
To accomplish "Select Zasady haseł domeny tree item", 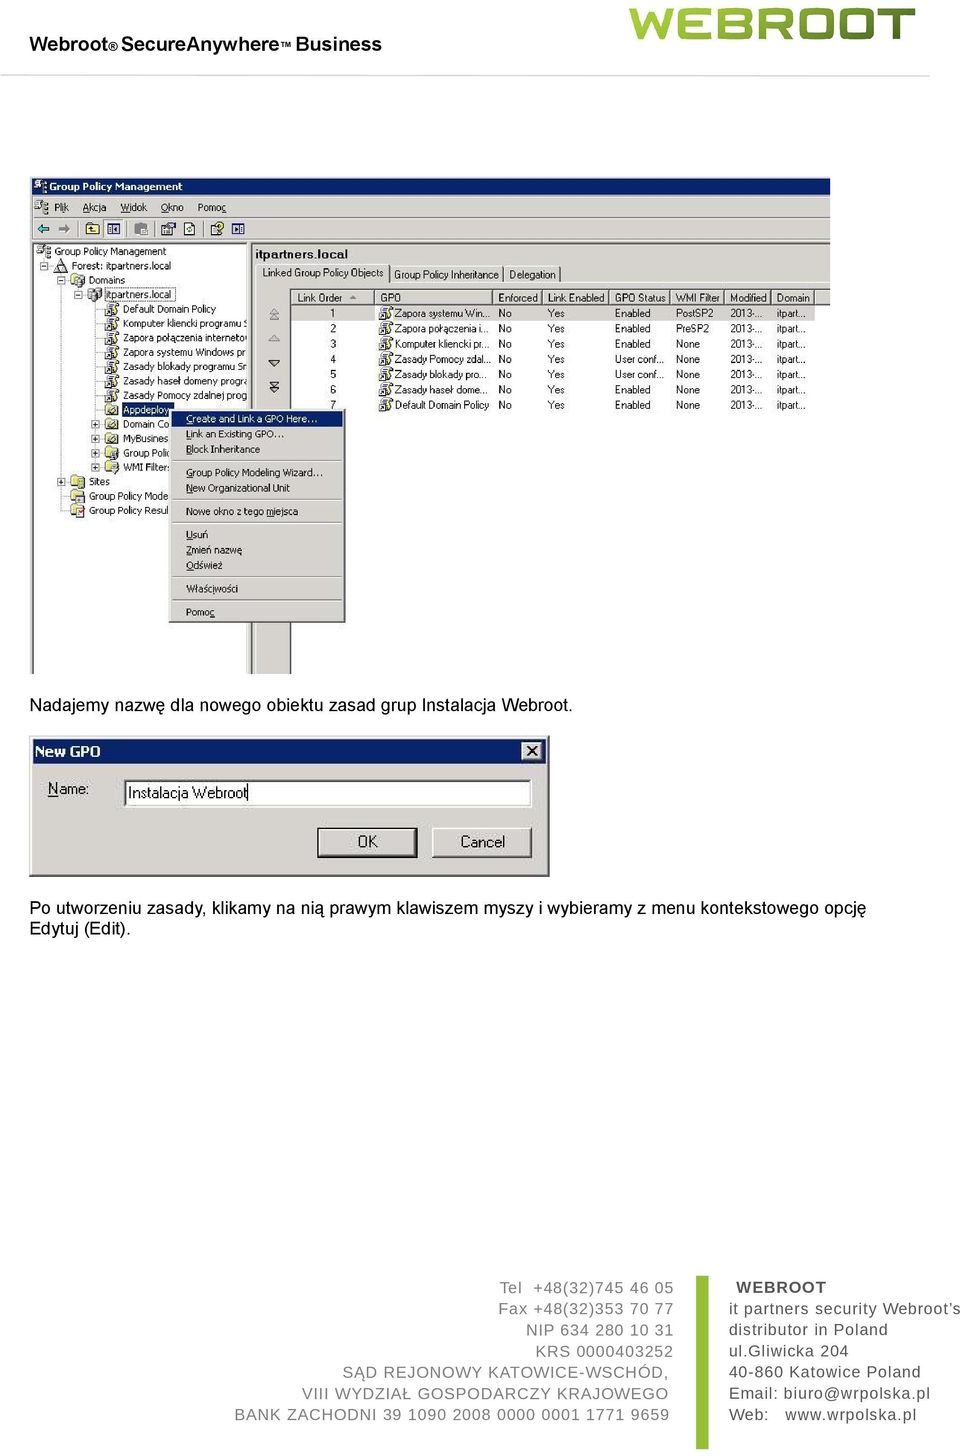I will point(184,381).
